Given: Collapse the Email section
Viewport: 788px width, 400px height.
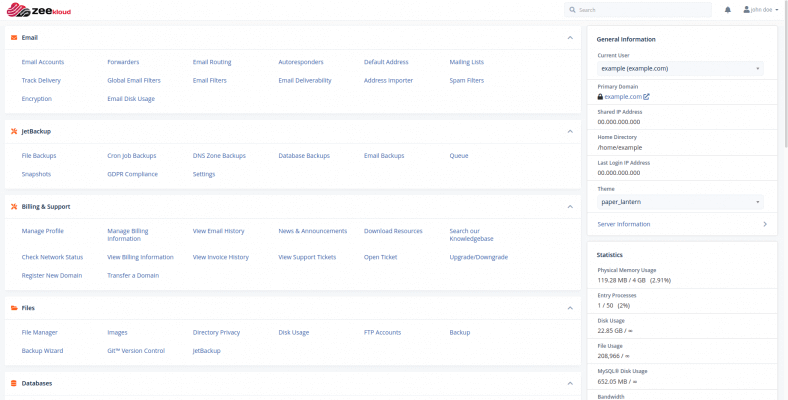Looking at the screenshot, I should point(570,37).
